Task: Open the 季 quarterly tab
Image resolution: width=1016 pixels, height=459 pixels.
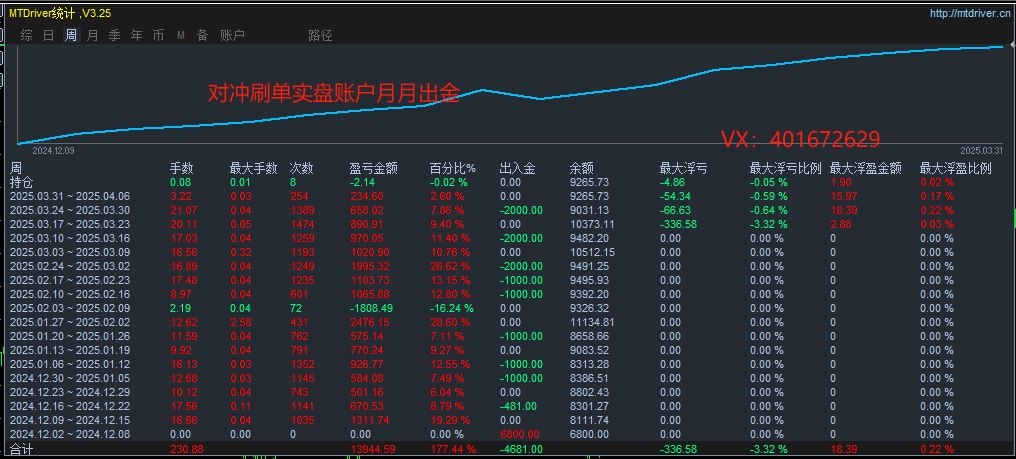Action: [x=115, y=36]
